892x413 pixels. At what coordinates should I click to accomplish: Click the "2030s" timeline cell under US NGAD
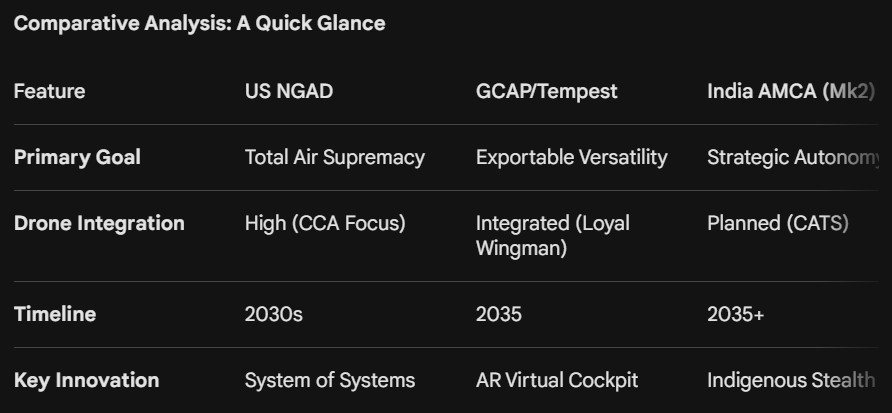click(x=273, y=314)
